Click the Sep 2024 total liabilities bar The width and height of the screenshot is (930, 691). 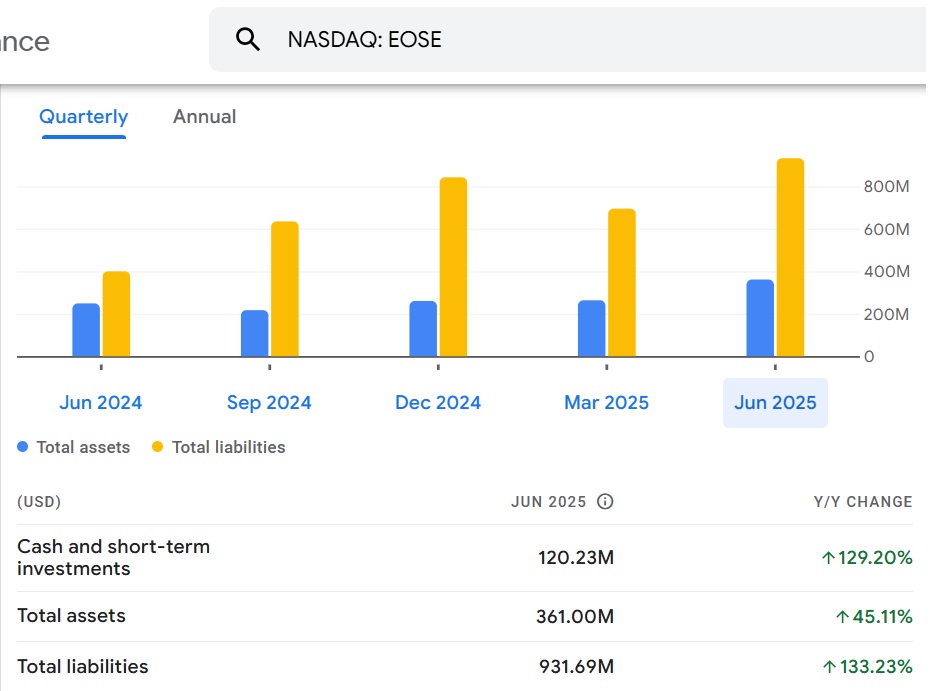285,289
